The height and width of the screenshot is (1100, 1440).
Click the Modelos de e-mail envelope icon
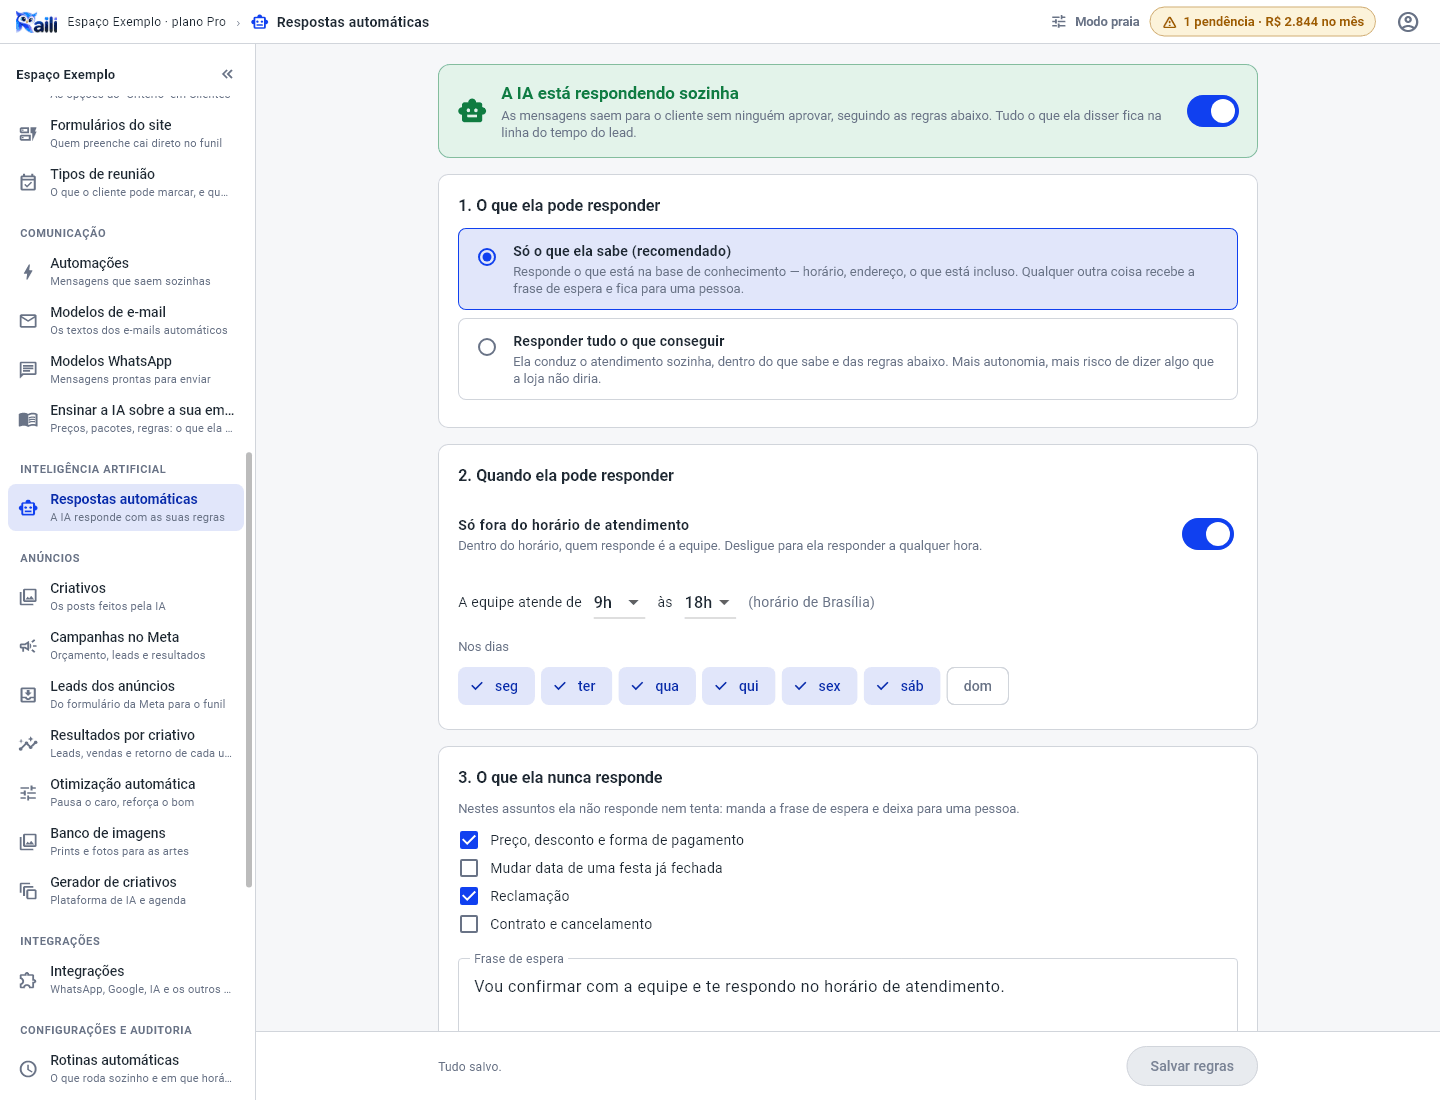point(28,321)
